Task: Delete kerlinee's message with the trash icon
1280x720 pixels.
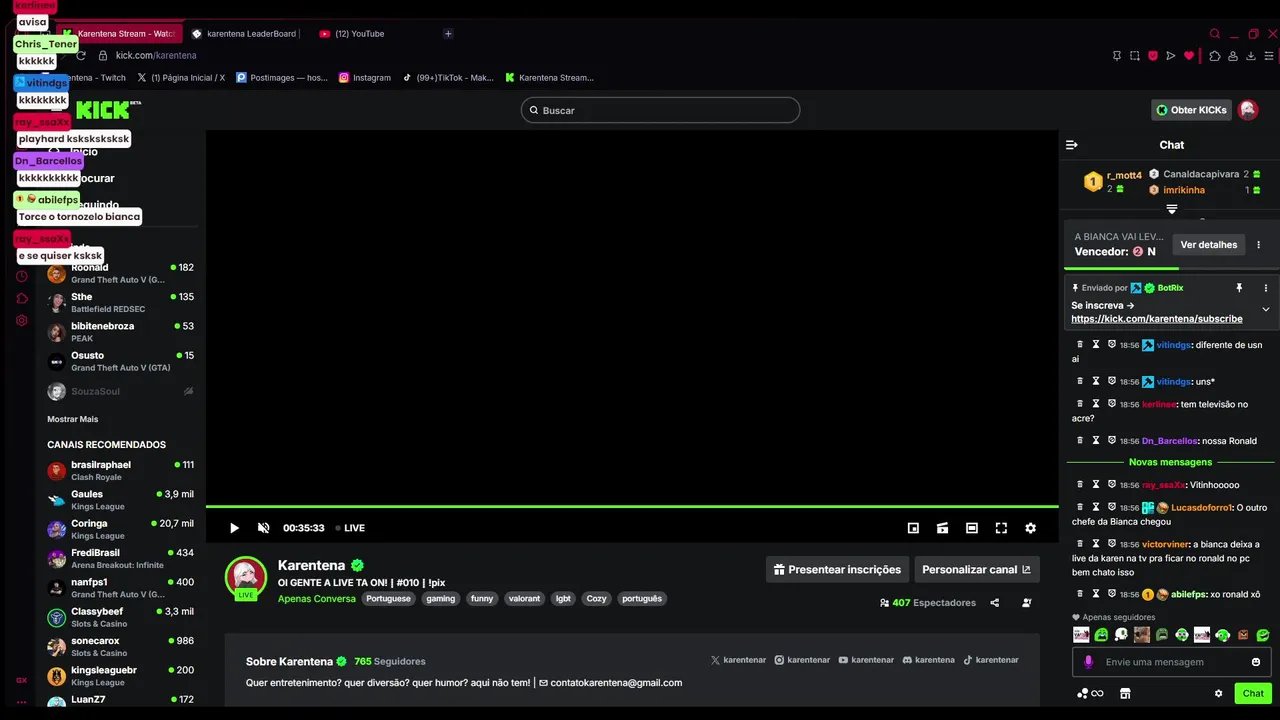Action: tap(1080, 404)
